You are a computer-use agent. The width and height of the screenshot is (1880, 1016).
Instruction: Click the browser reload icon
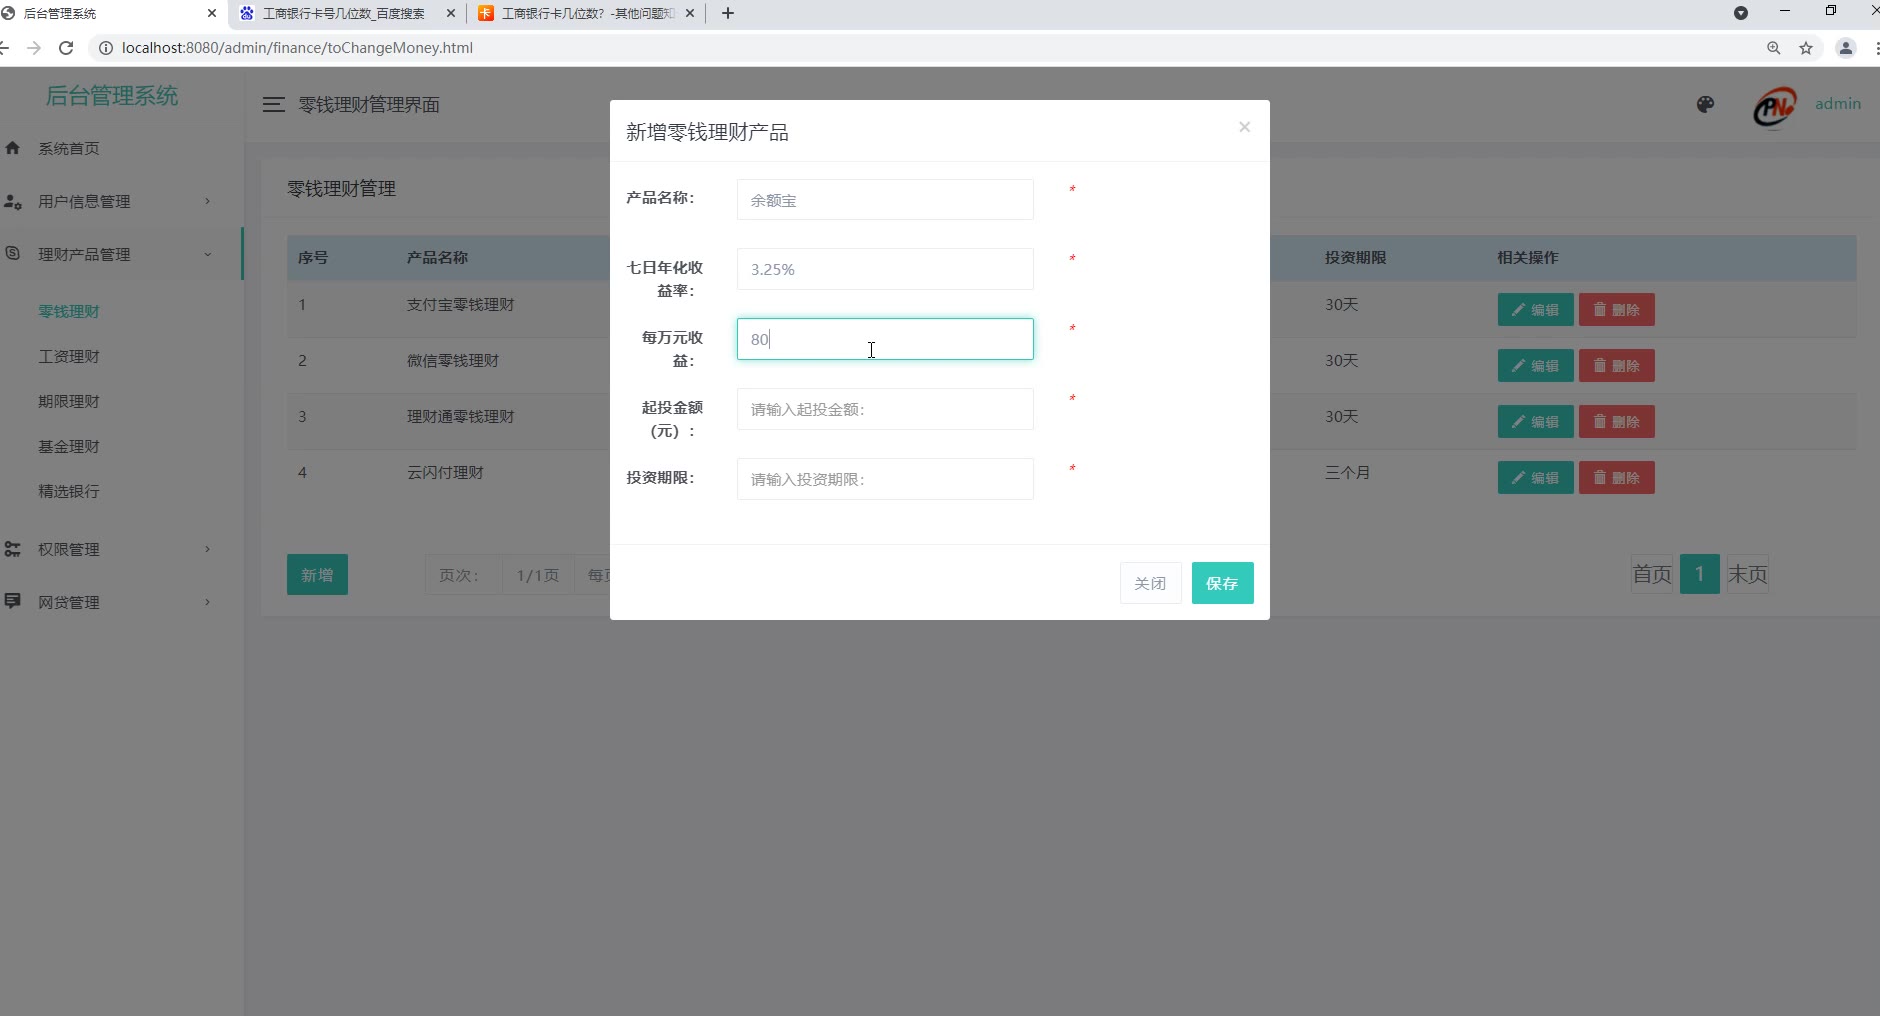point(66,48)
